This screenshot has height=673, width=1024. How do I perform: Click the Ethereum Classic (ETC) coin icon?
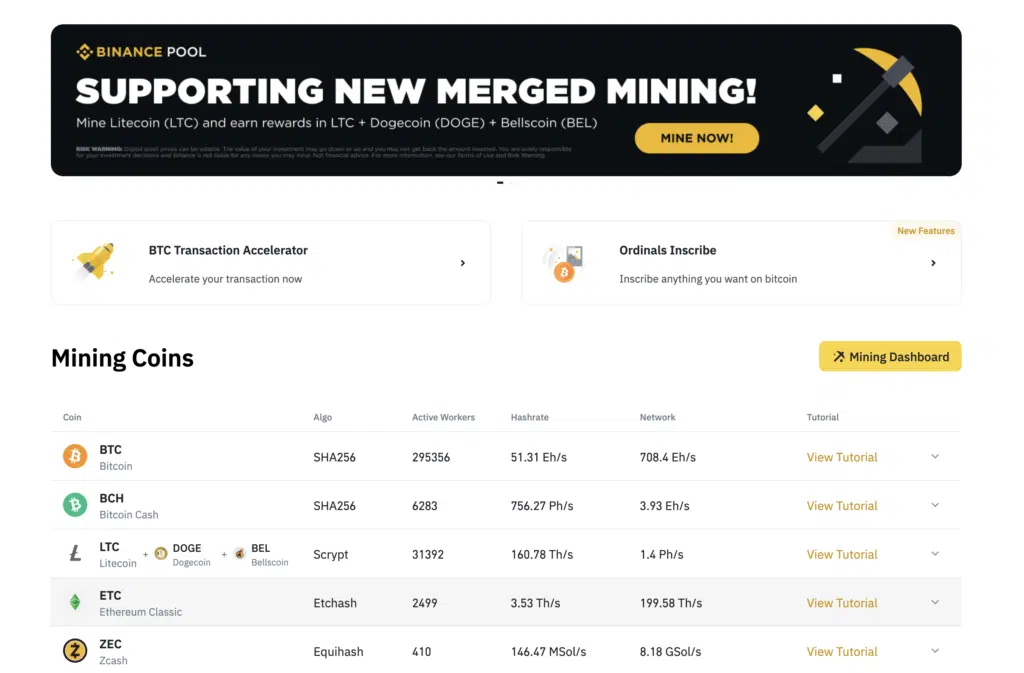point(74,602)
